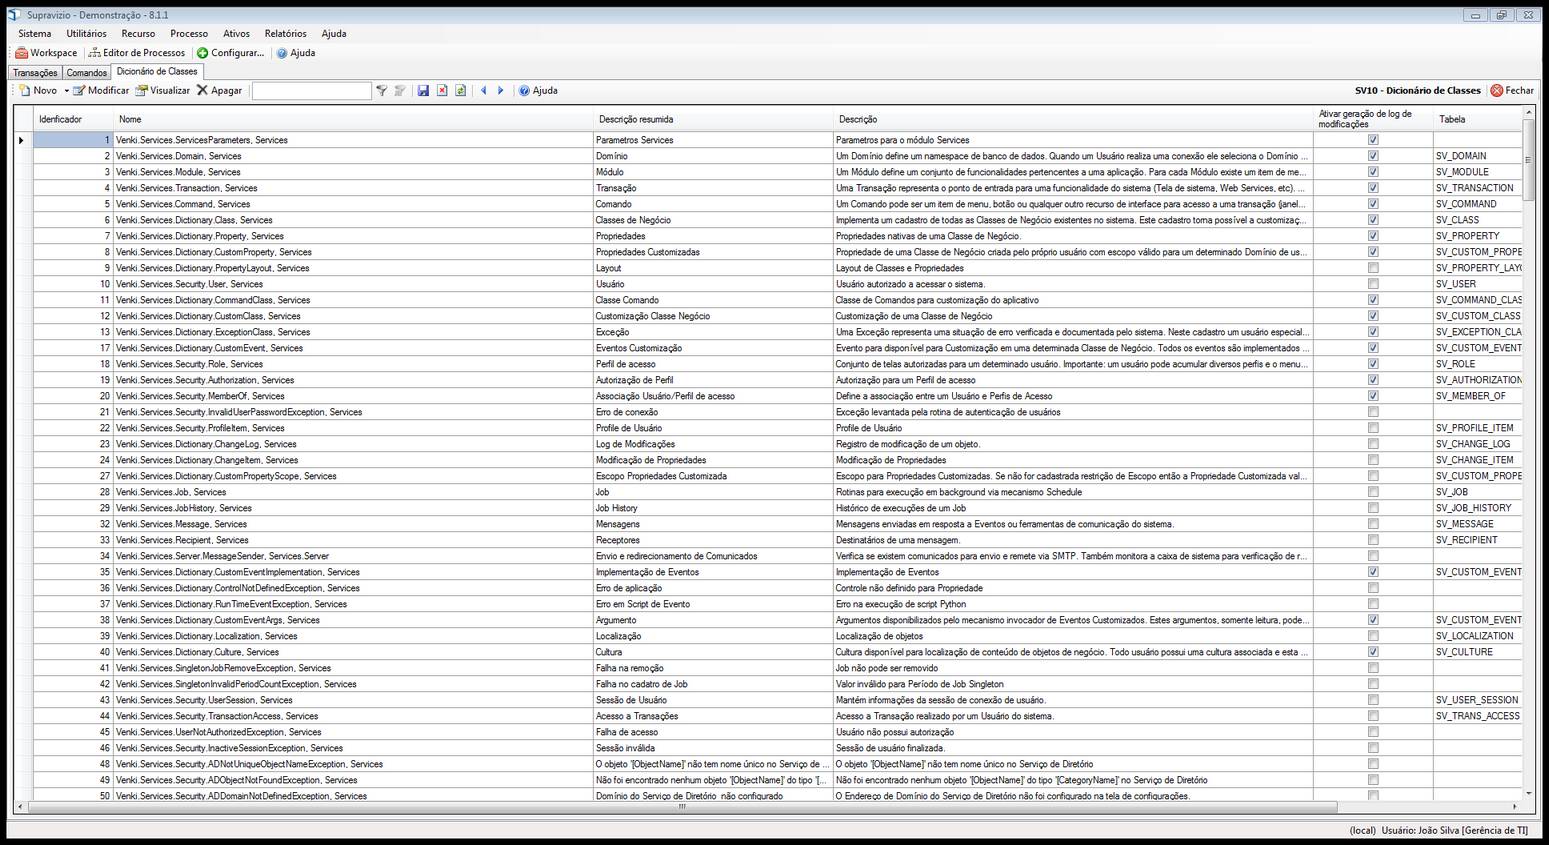Open the Ajuda menu in menu bar
The image size is (1549, 845).
pos(334,34)
